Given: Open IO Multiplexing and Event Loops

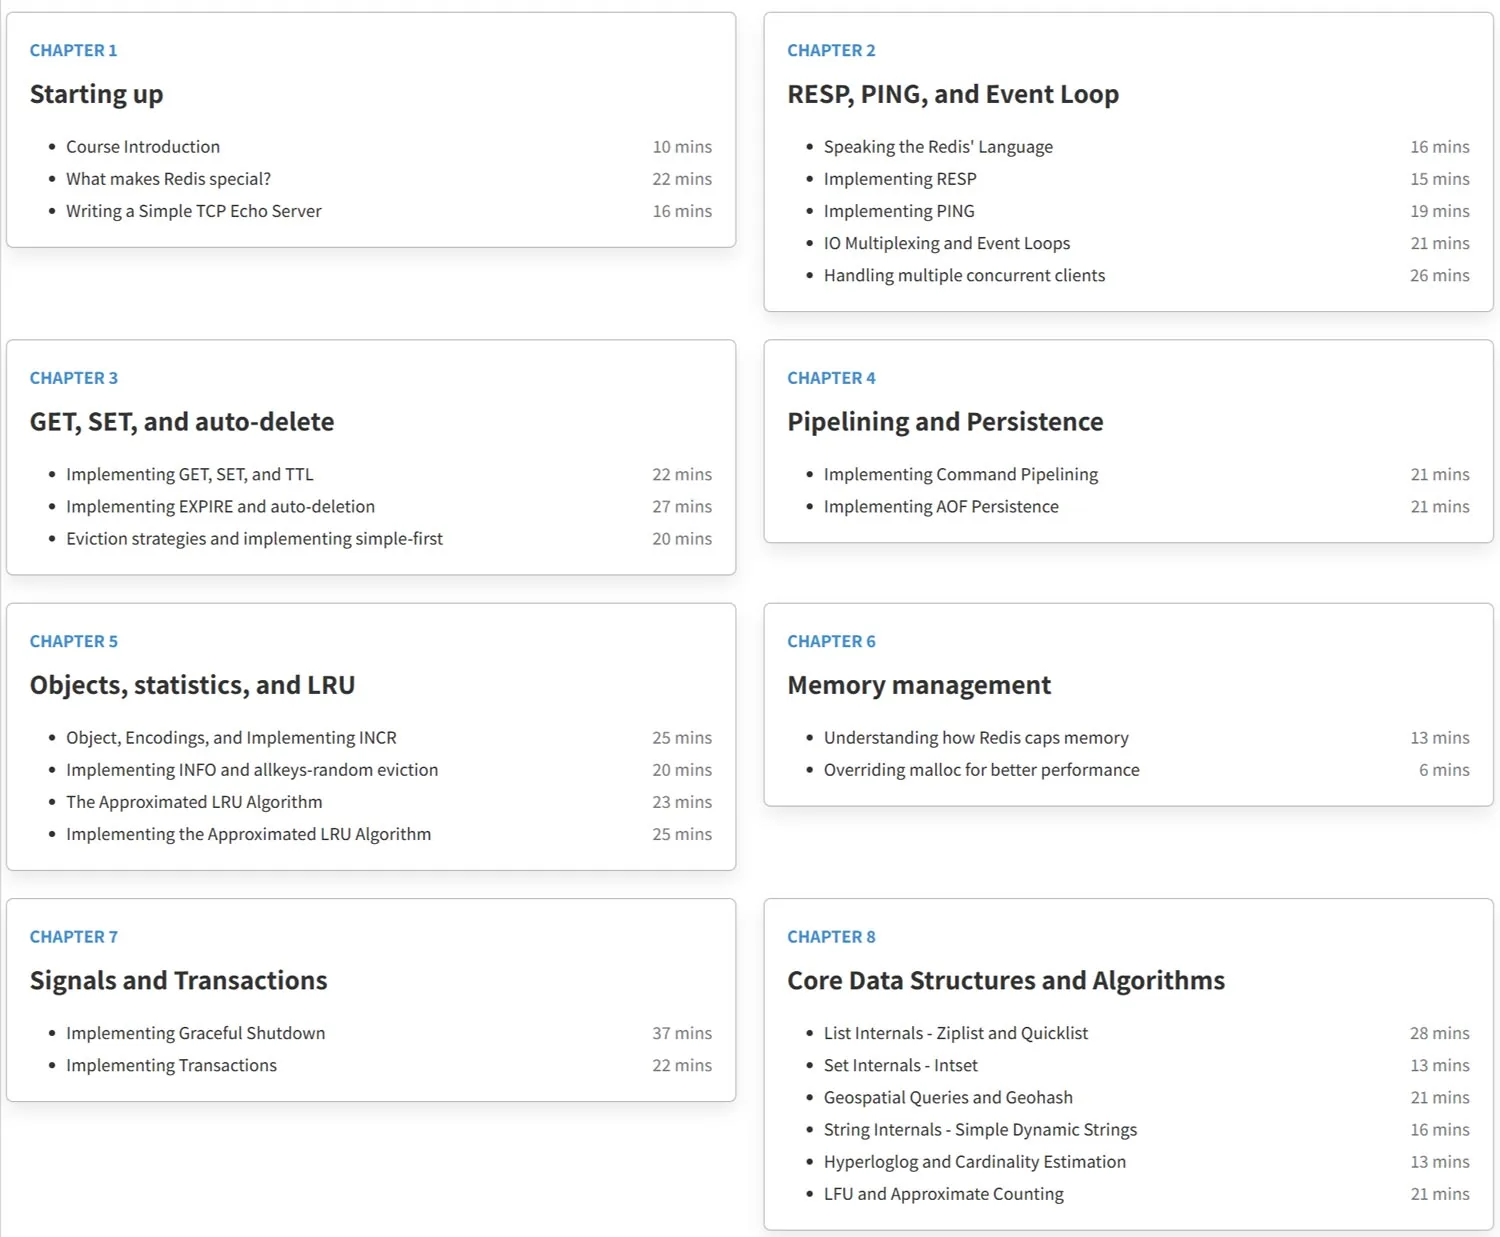Looking at the screenshot, I should tap(947, 243).
